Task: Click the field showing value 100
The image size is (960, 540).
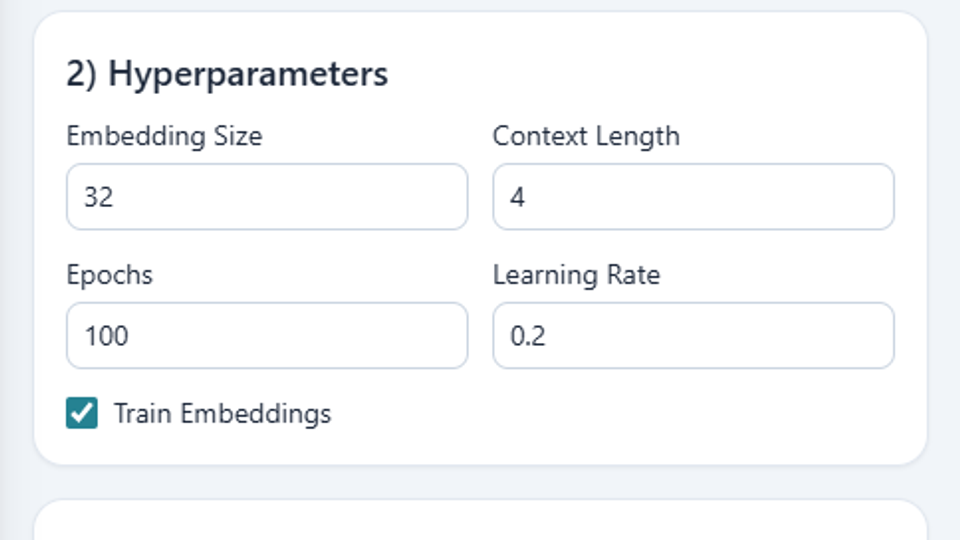Action: 267,336
